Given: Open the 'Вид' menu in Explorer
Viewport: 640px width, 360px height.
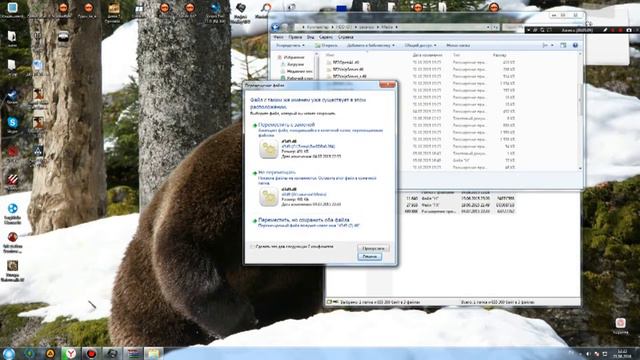Looking at the screenshot, I should coord(311,37).
